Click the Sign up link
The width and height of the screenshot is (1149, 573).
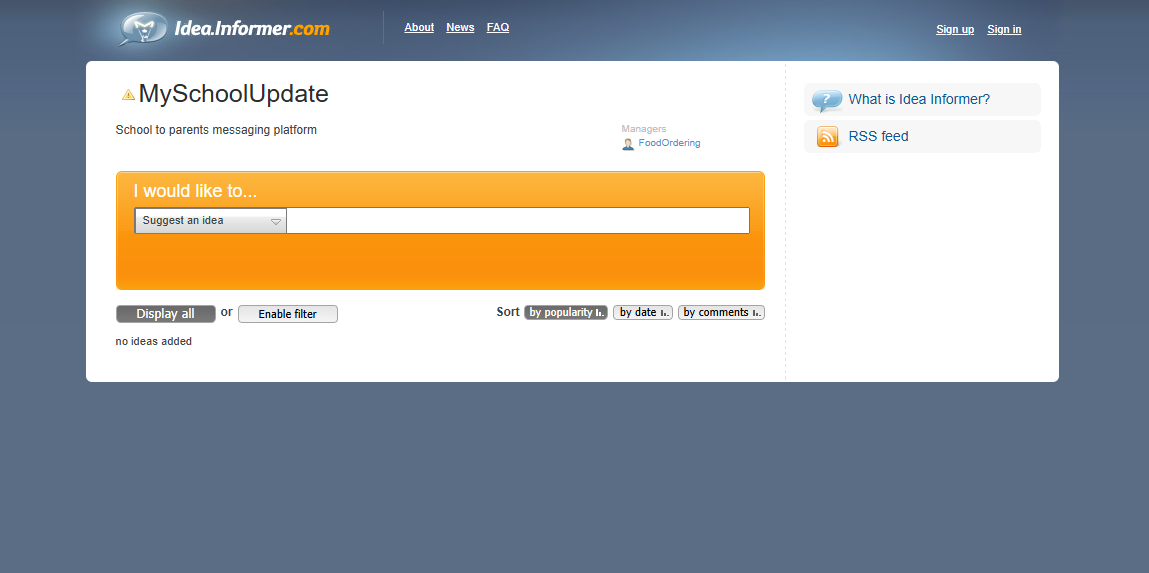tap(955, 29)
